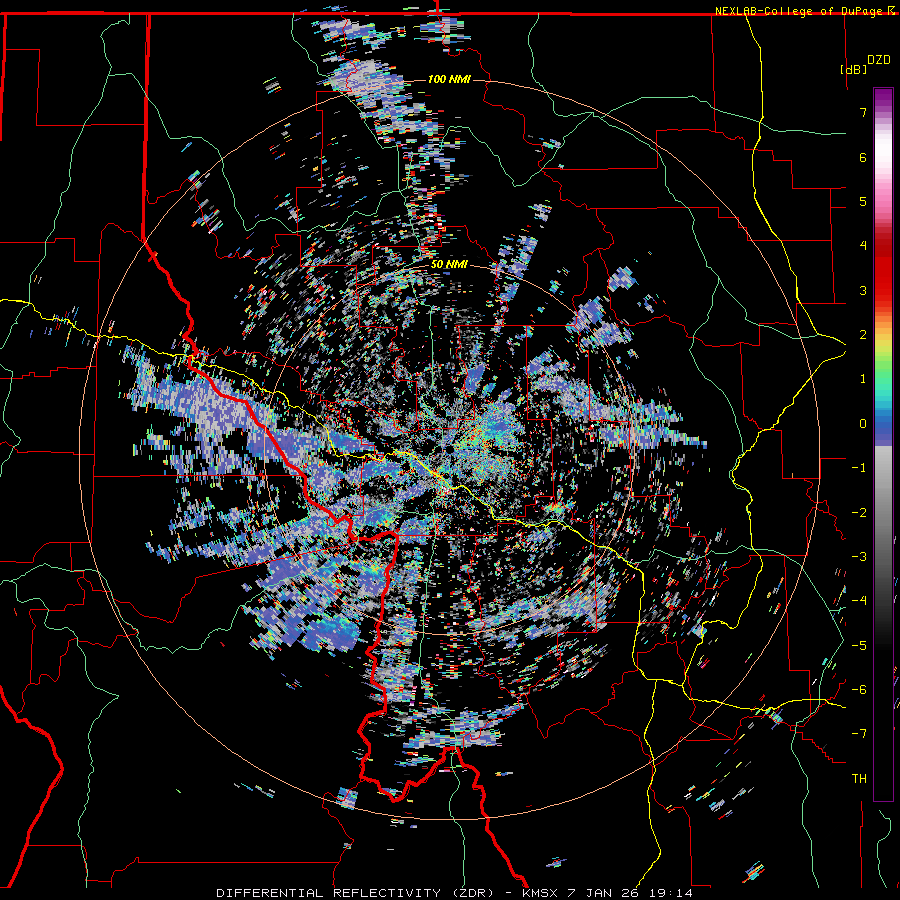The height and width of the screenshot is (900, 900).
Task: Click the 2 value on the color scale
Action: (x=863, y=335)
